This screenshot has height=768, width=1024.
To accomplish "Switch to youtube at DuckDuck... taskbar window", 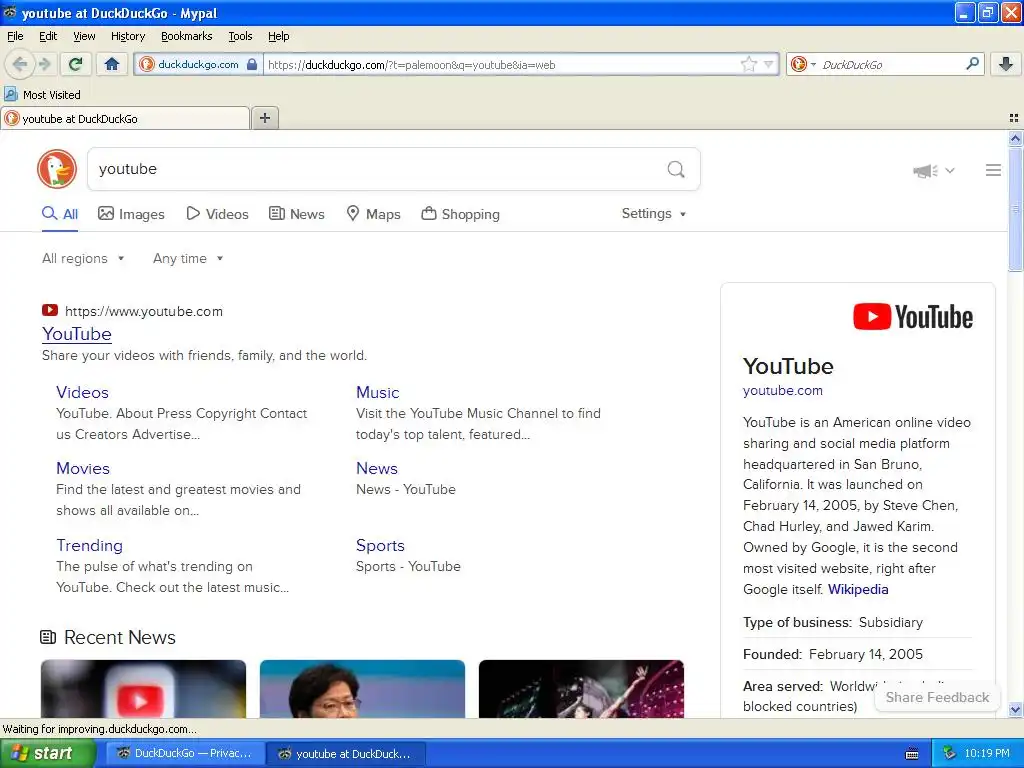I will click(x=346, y=753).
